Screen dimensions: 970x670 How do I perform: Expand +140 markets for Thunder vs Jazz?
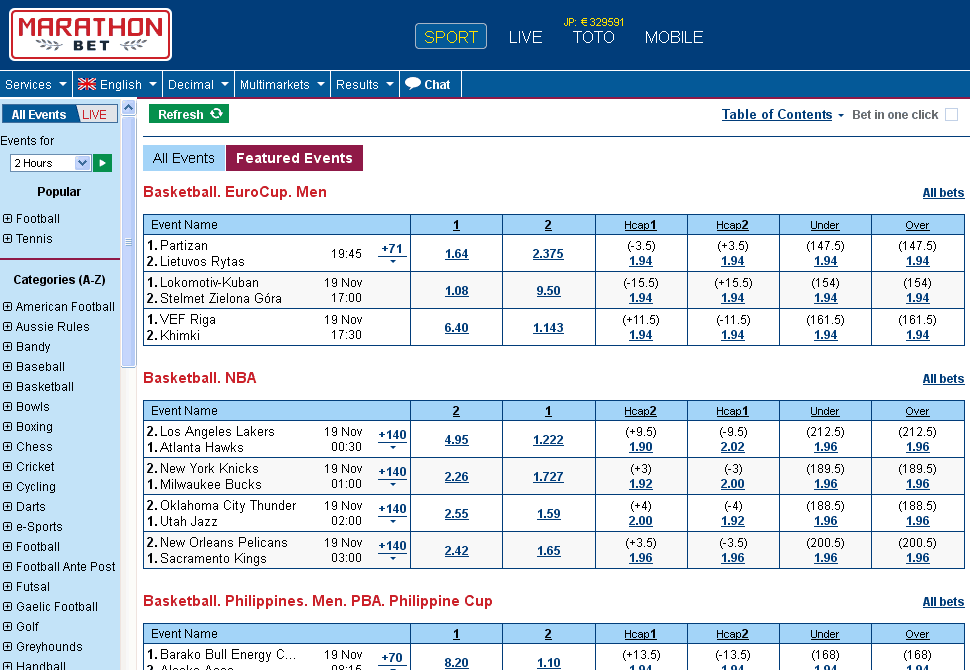pyautogui.click(x=392, y=513)
